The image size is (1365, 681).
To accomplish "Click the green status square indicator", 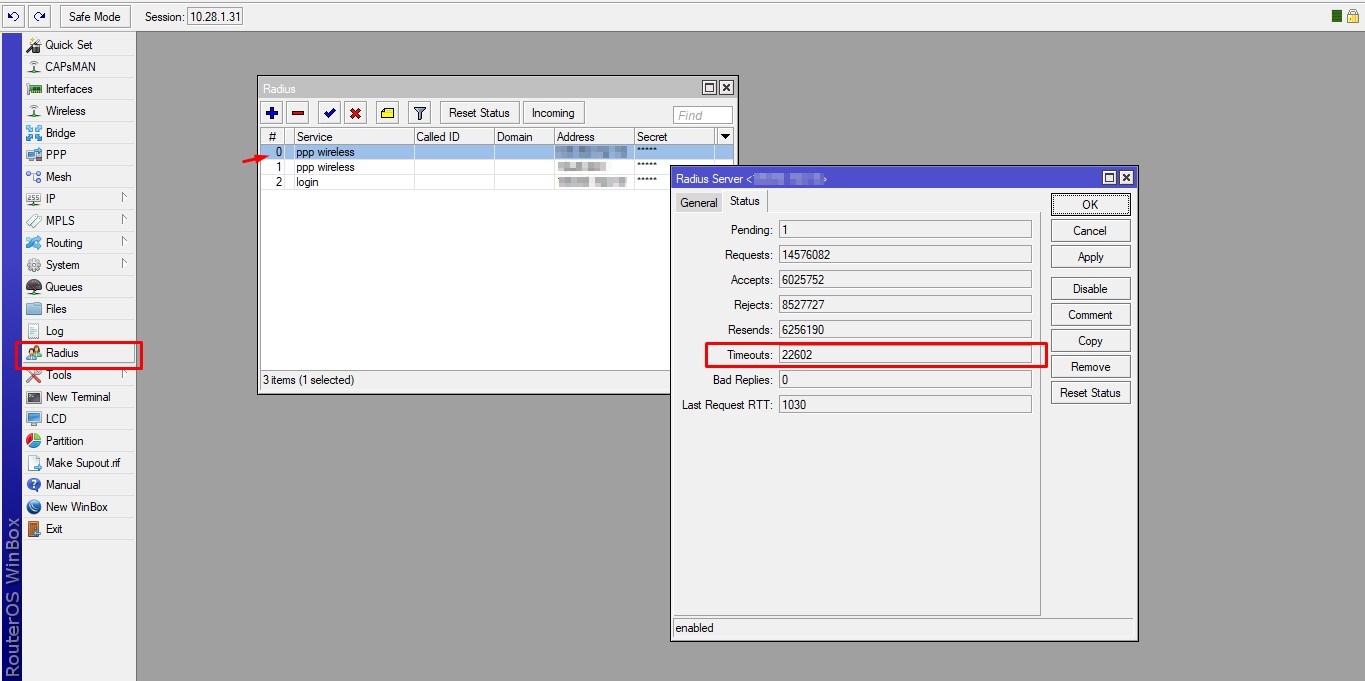I will [x=1337, y=16].
